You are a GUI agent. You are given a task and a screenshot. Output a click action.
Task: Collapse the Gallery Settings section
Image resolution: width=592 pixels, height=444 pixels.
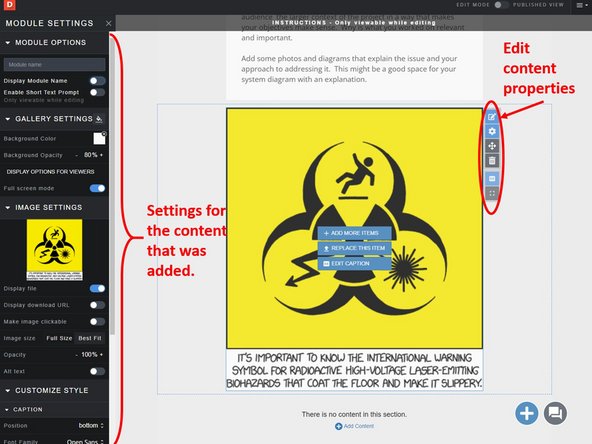[x=8, y=119]
